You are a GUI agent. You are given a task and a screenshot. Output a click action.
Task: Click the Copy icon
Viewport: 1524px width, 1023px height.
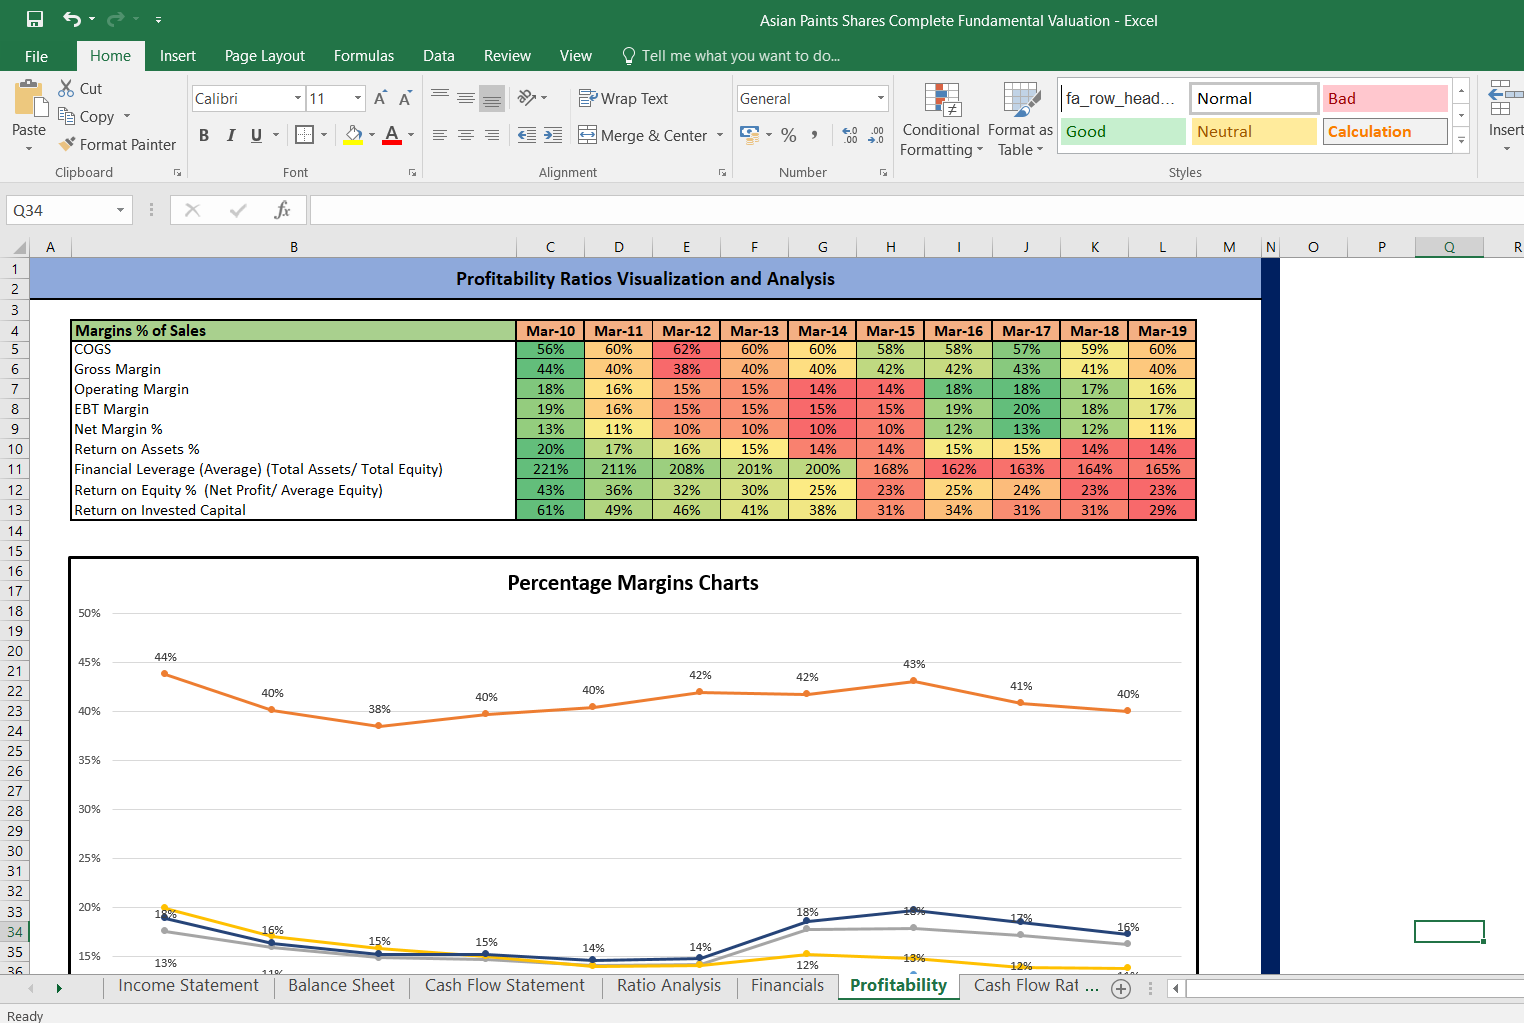click(66, 116)
